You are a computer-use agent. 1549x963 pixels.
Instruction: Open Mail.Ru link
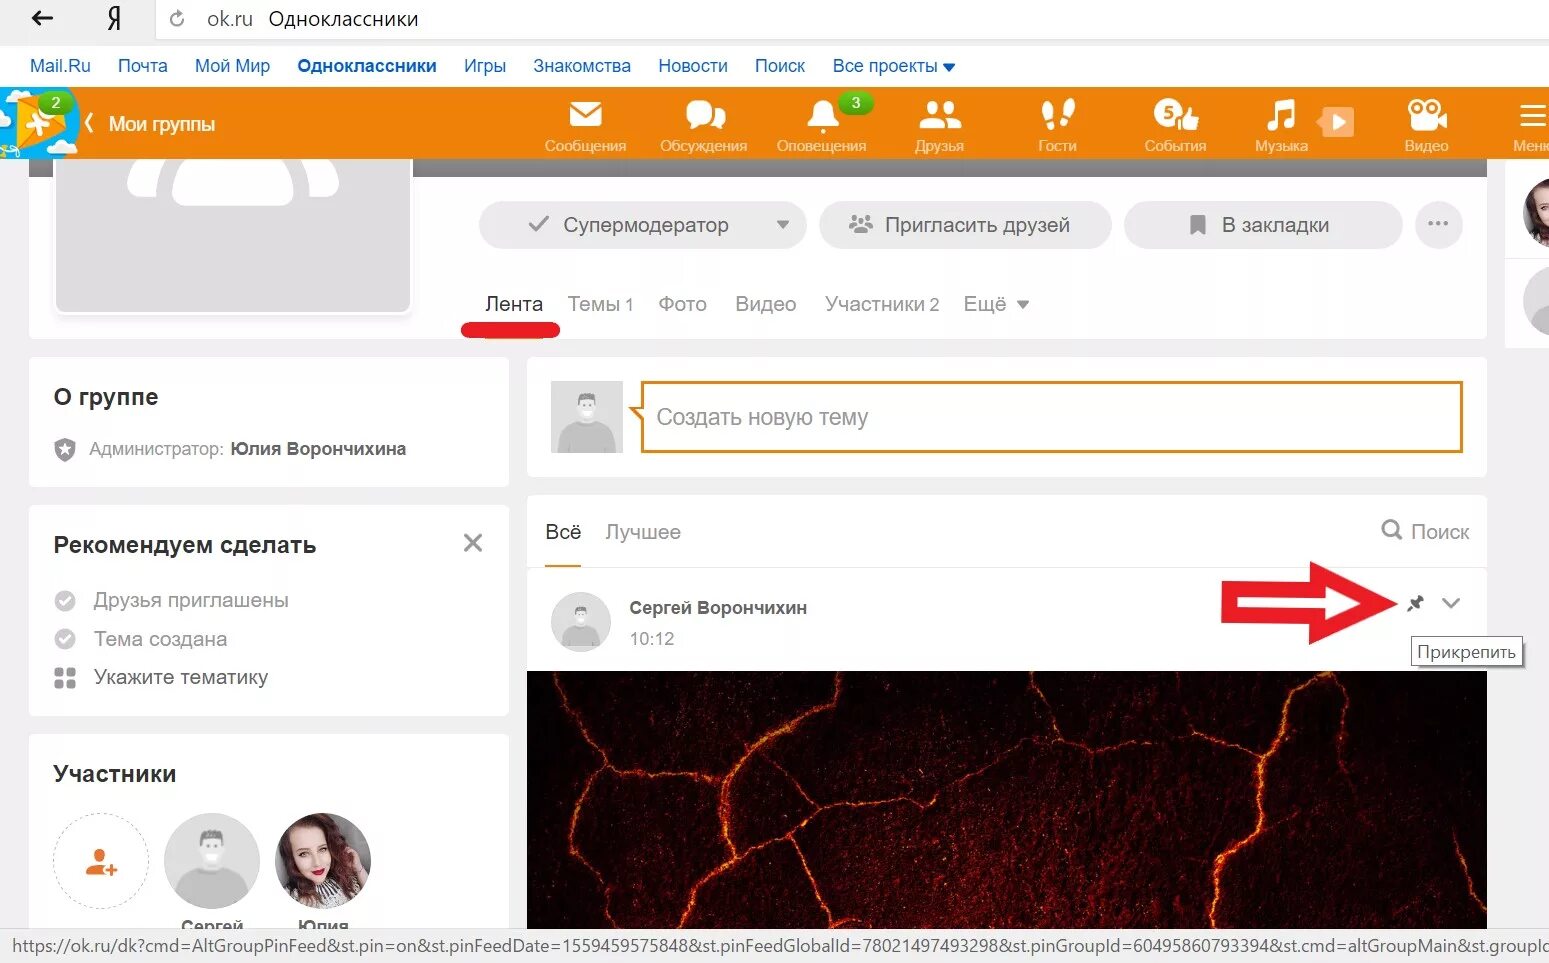pos(60,66)
